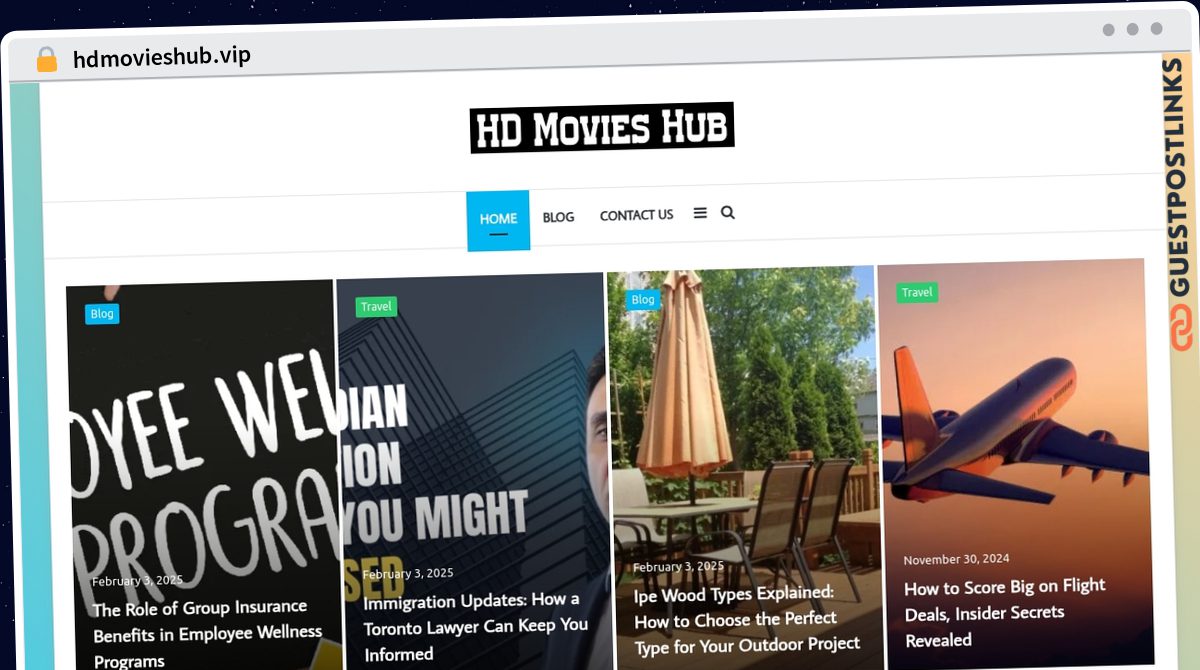The width and height of the screenshot is (1200, 670).
Task: Open How to Score Big on Flight Deals
Action: (x=1004, y=612)
